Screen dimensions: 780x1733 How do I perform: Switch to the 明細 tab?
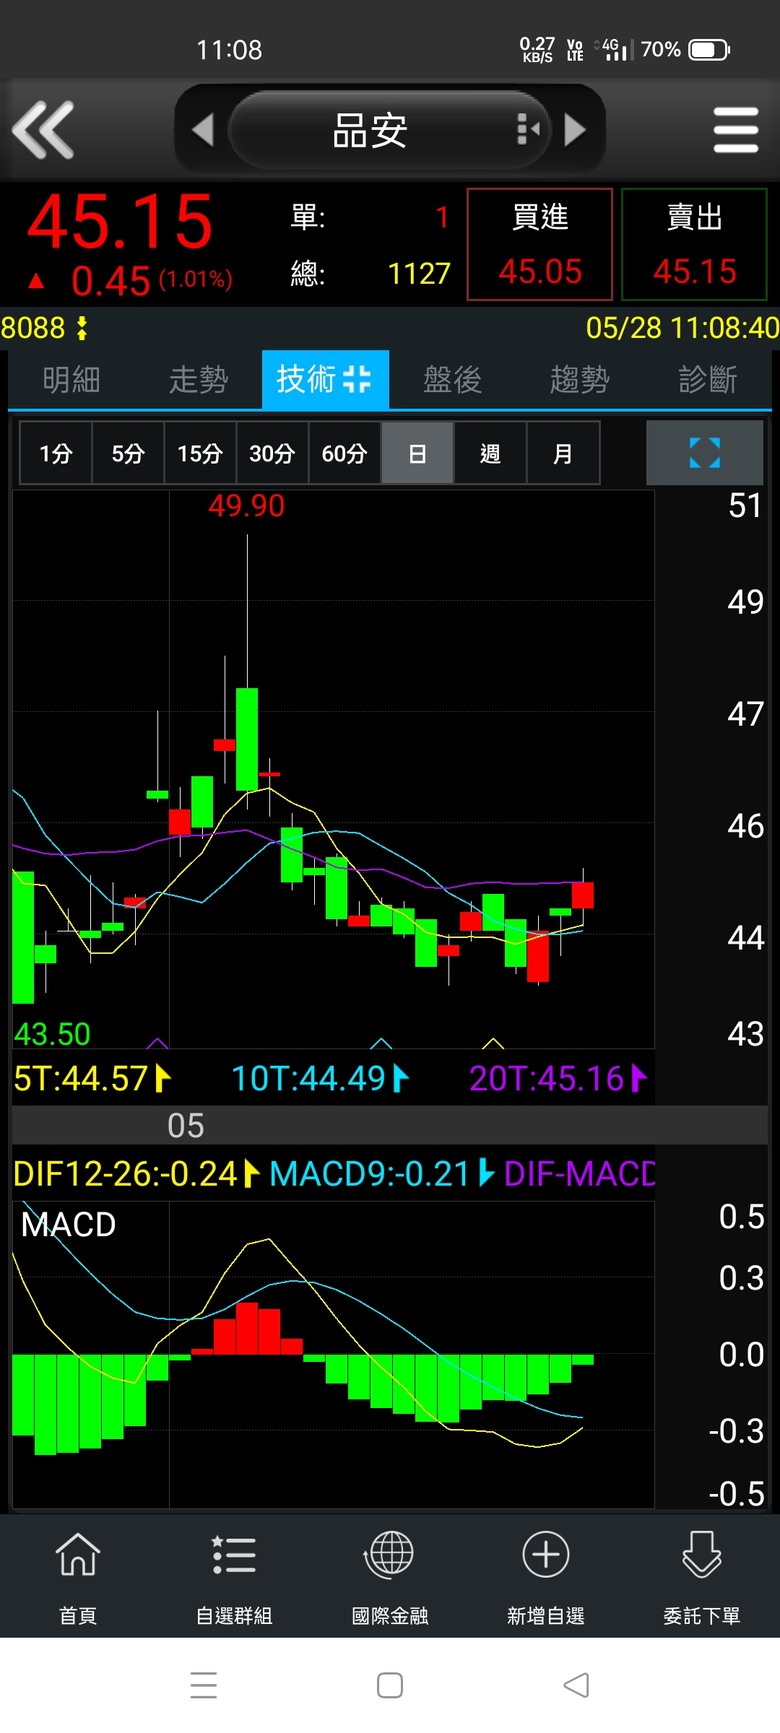[71, 379]
